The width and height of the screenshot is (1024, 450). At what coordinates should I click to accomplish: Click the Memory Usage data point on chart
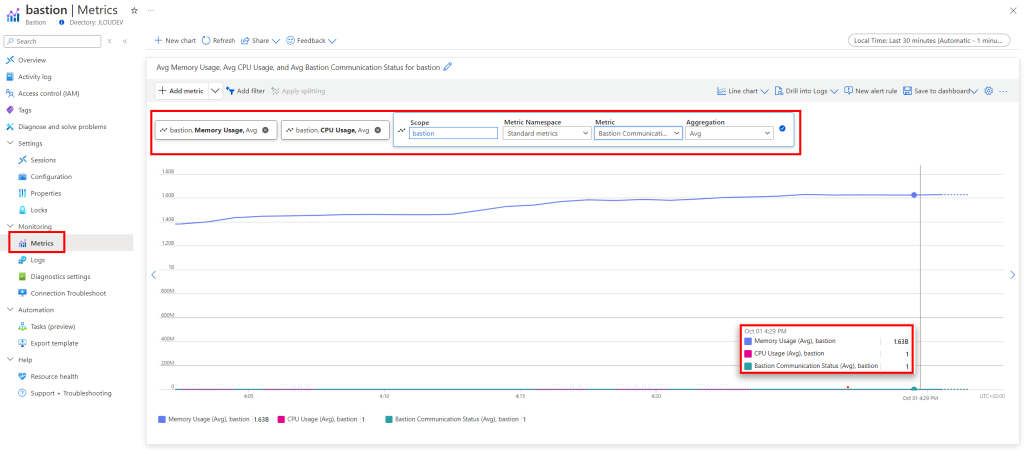914,195
